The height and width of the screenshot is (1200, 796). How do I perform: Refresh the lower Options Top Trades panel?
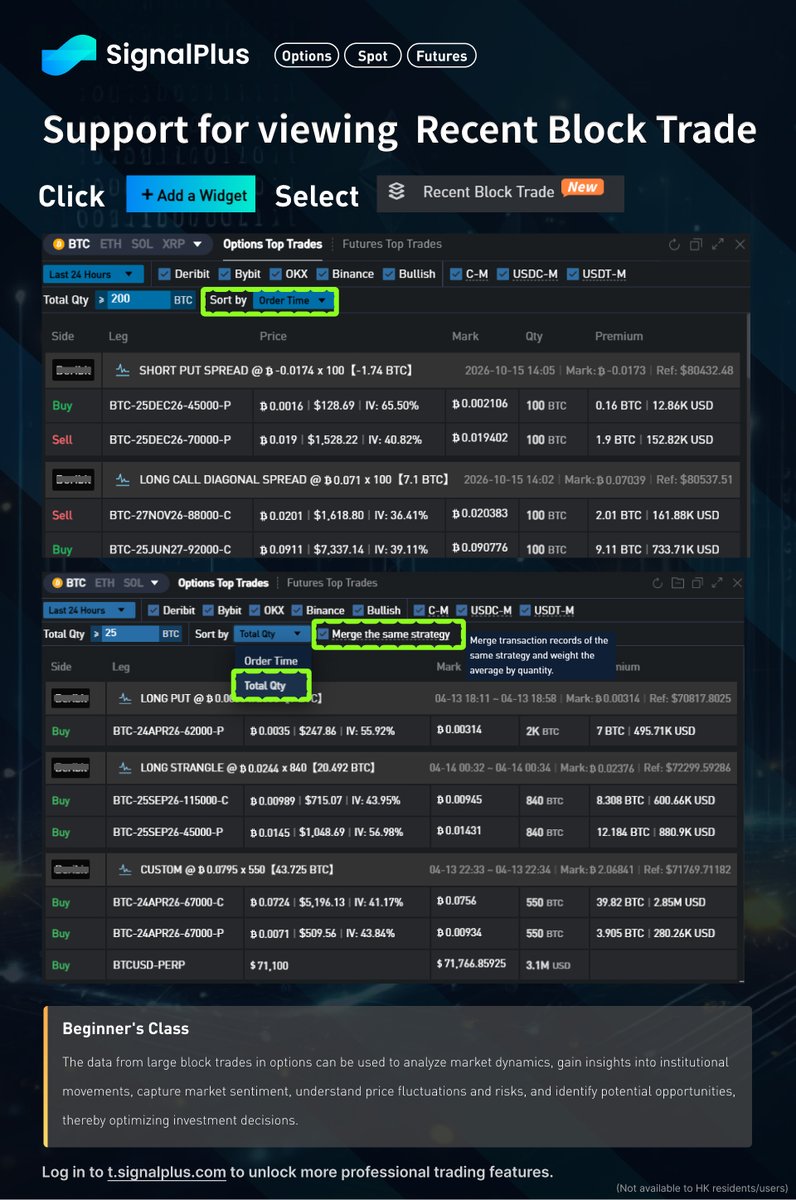pos(657,583)
